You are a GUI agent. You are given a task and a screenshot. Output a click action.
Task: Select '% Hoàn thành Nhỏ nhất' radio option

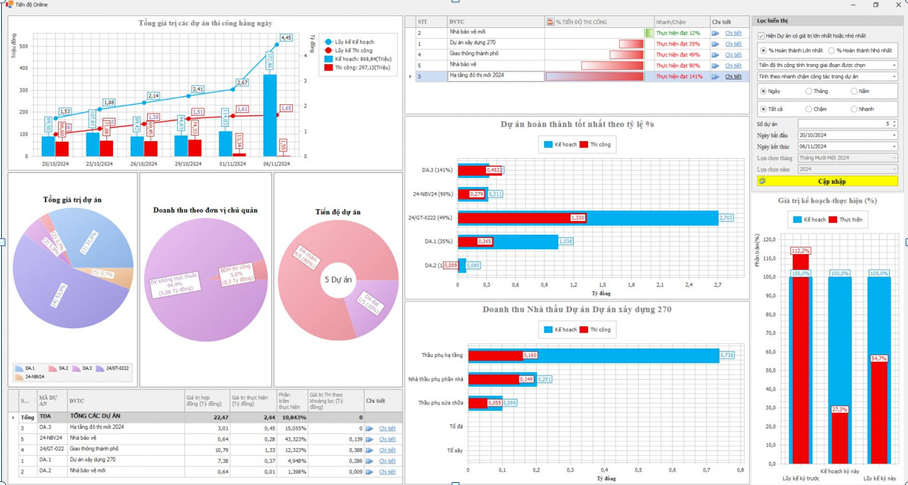click(832, 50)
